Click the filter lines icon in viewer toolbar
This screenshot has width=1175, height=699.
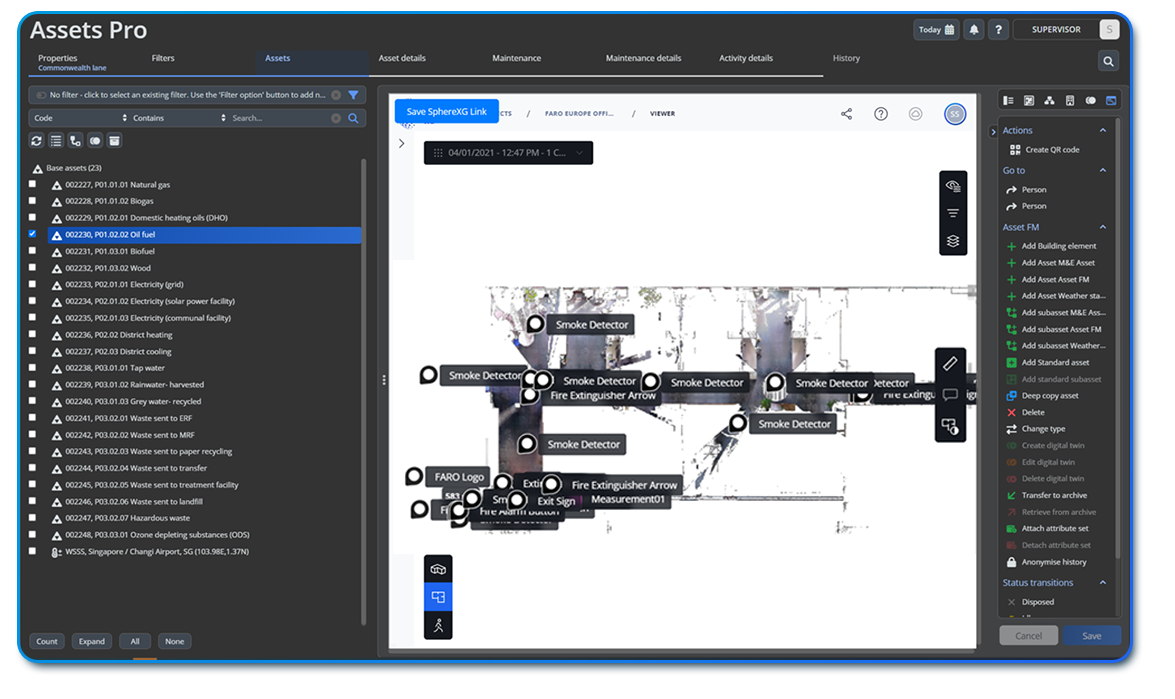coord(953,214)
